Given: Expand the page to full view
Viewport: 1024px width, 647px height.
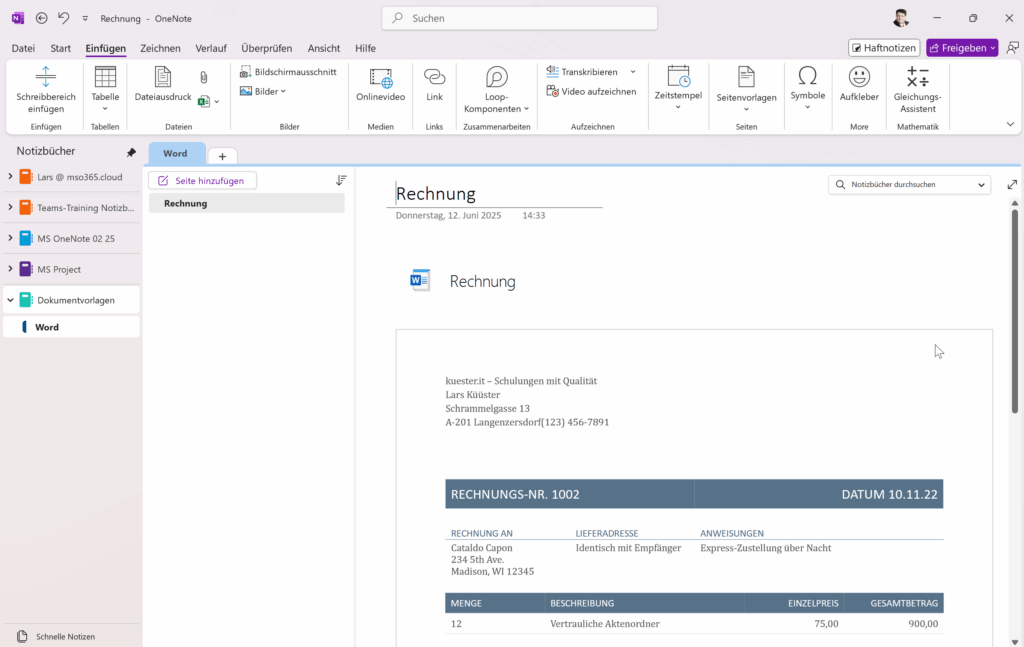Looking at the screenshot, I should point(1012,185).
